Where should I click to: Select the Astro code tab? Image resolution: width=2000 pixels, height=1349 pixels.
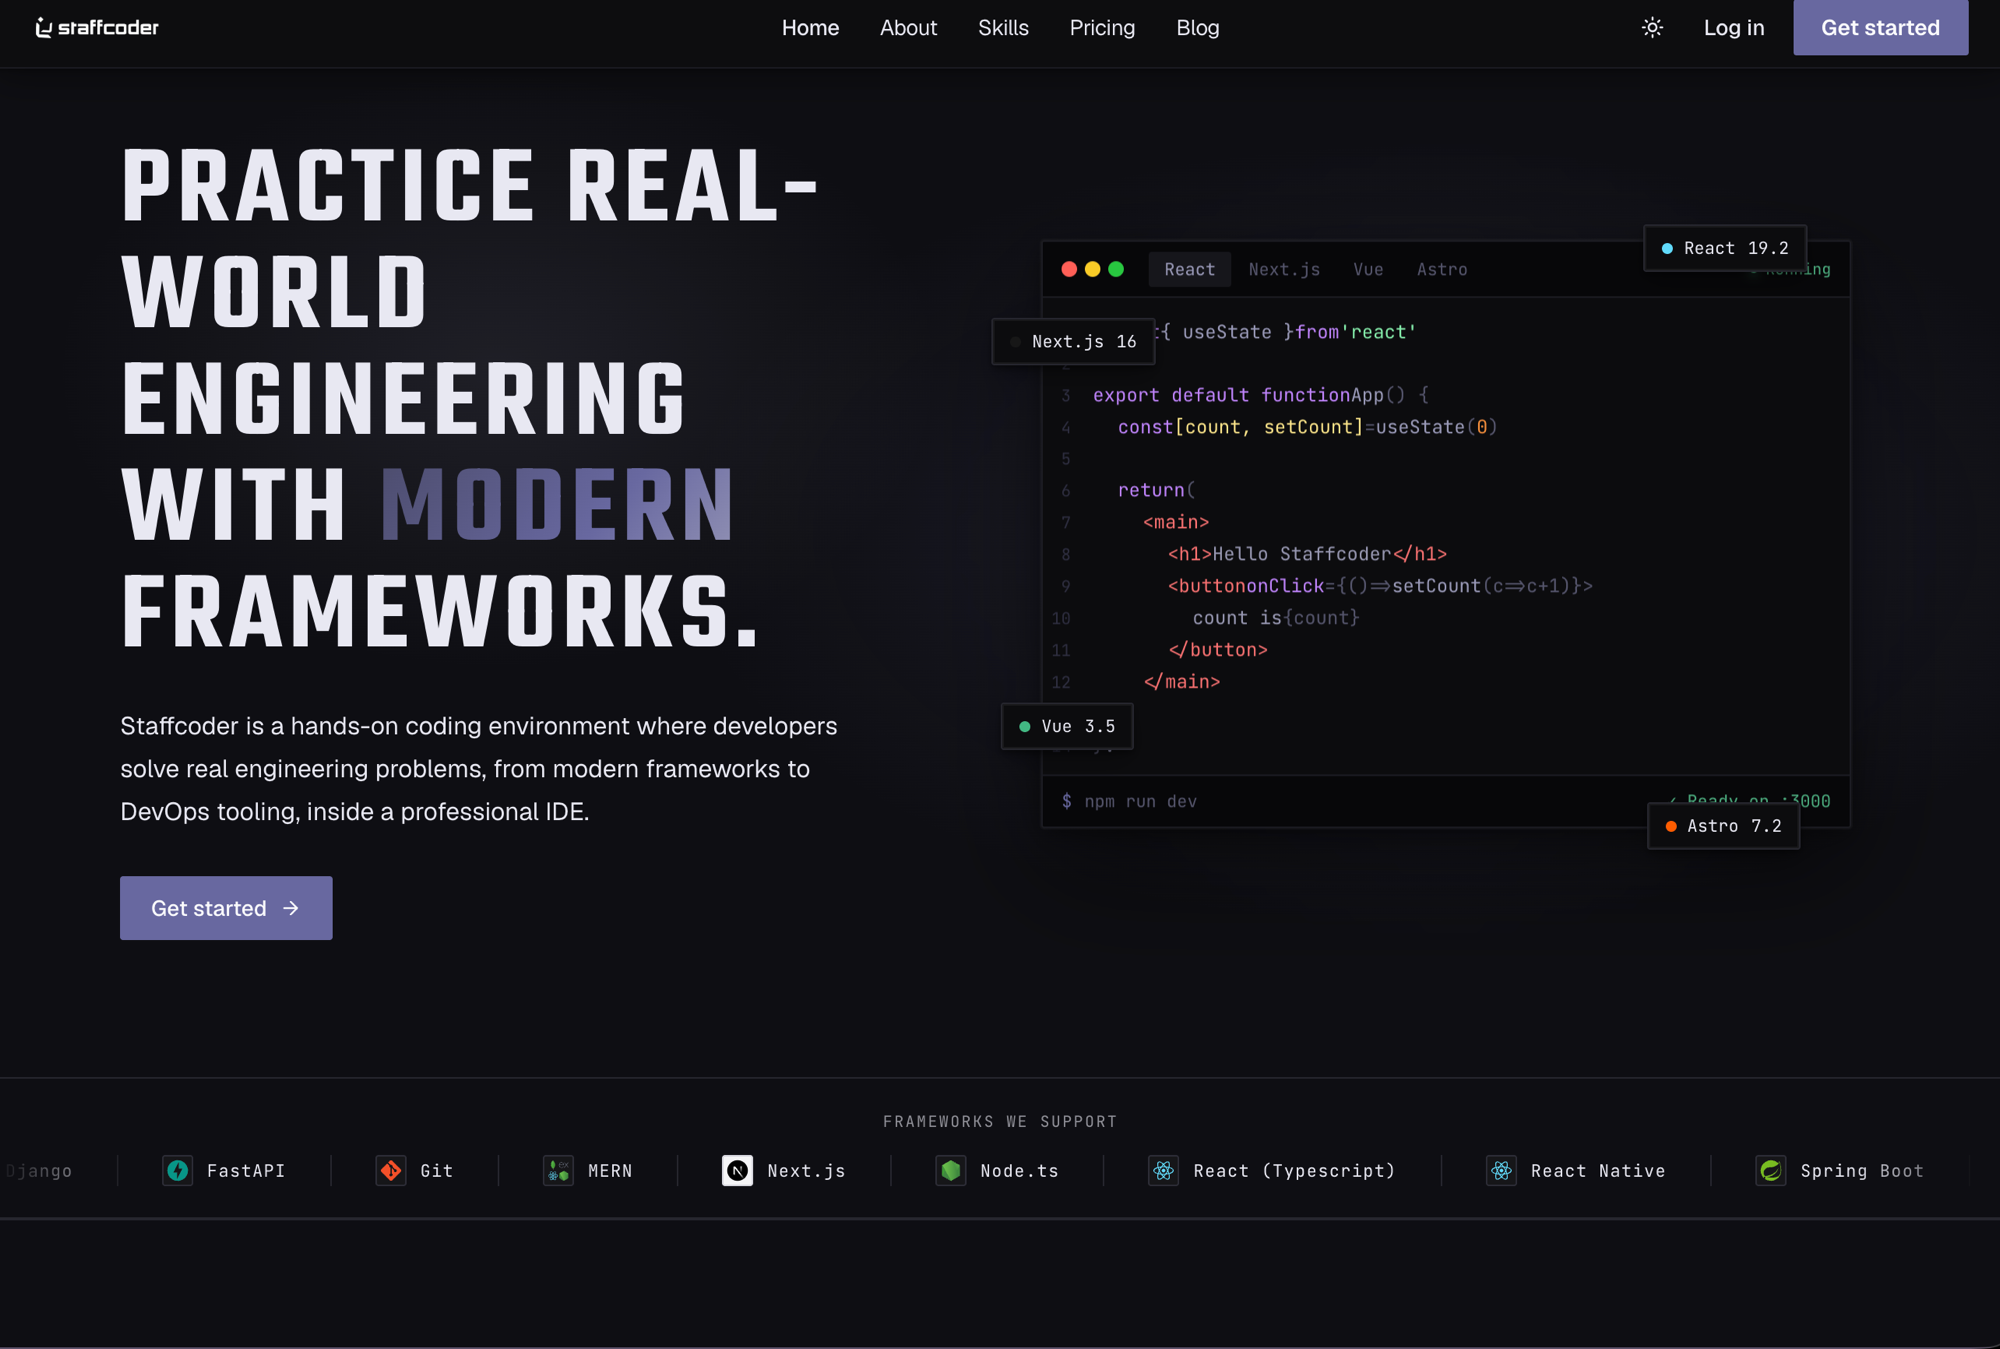(x=1442, y=269)
